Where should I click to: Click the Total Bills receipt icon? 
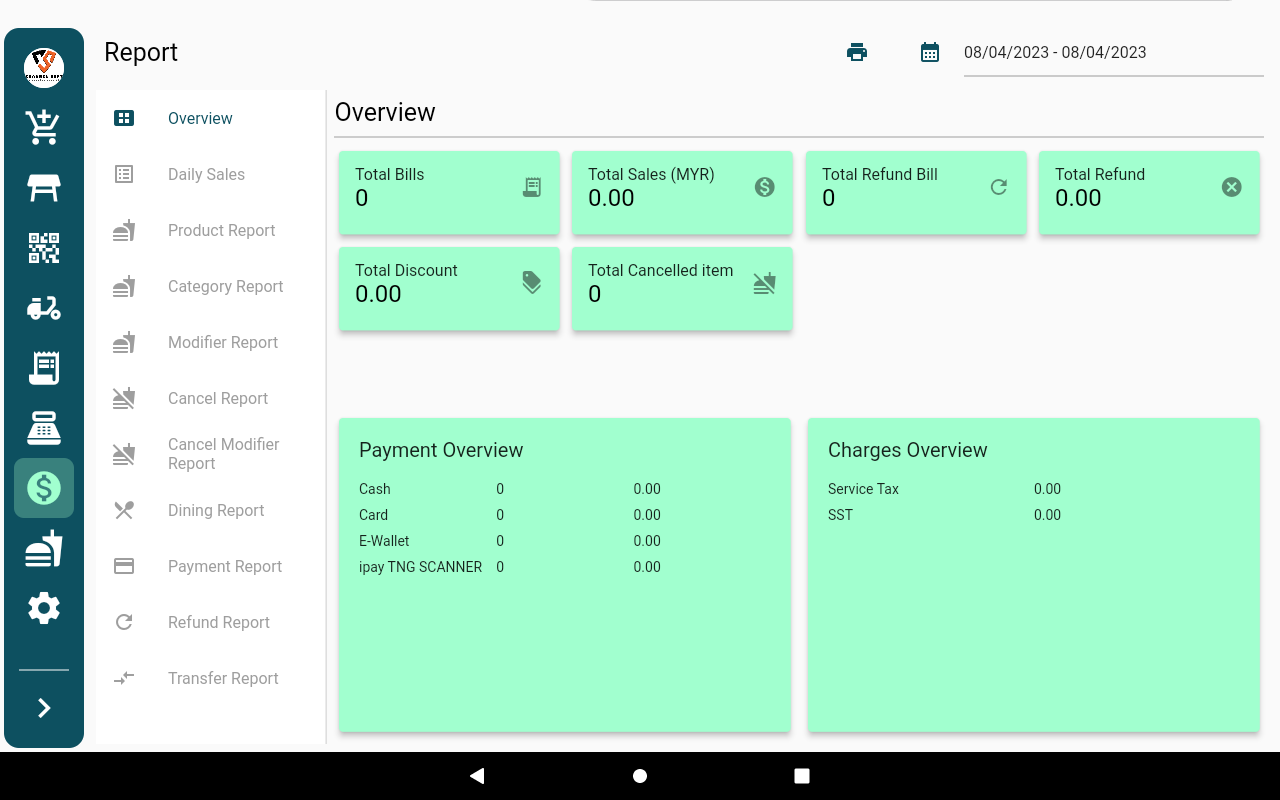pos(532,187)
